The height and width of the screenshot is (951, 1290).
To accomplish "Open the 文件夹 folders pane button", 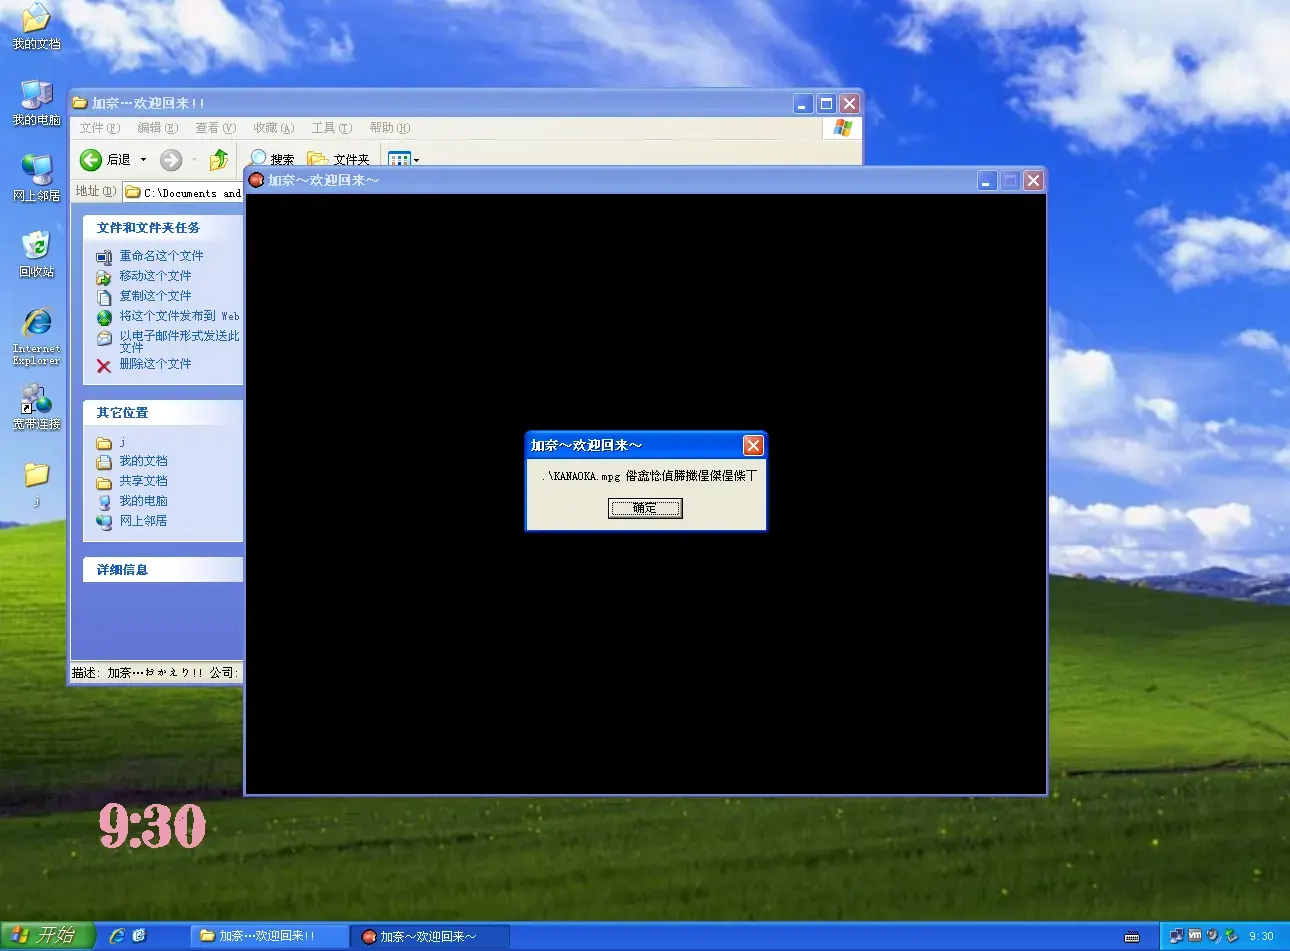I will coord(338,160).
